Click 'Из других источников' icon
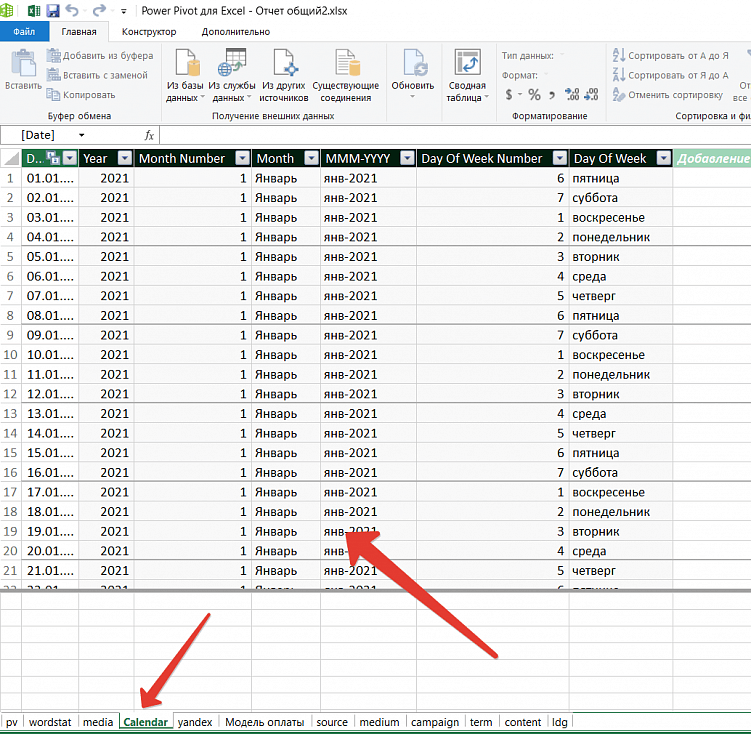Screen dimensions: 751x734 284,66
